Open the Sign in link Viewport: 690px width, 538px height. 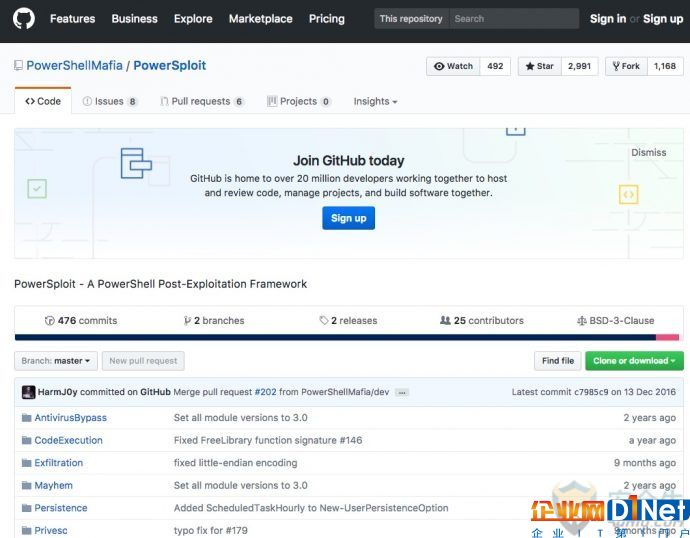(608, 18)
